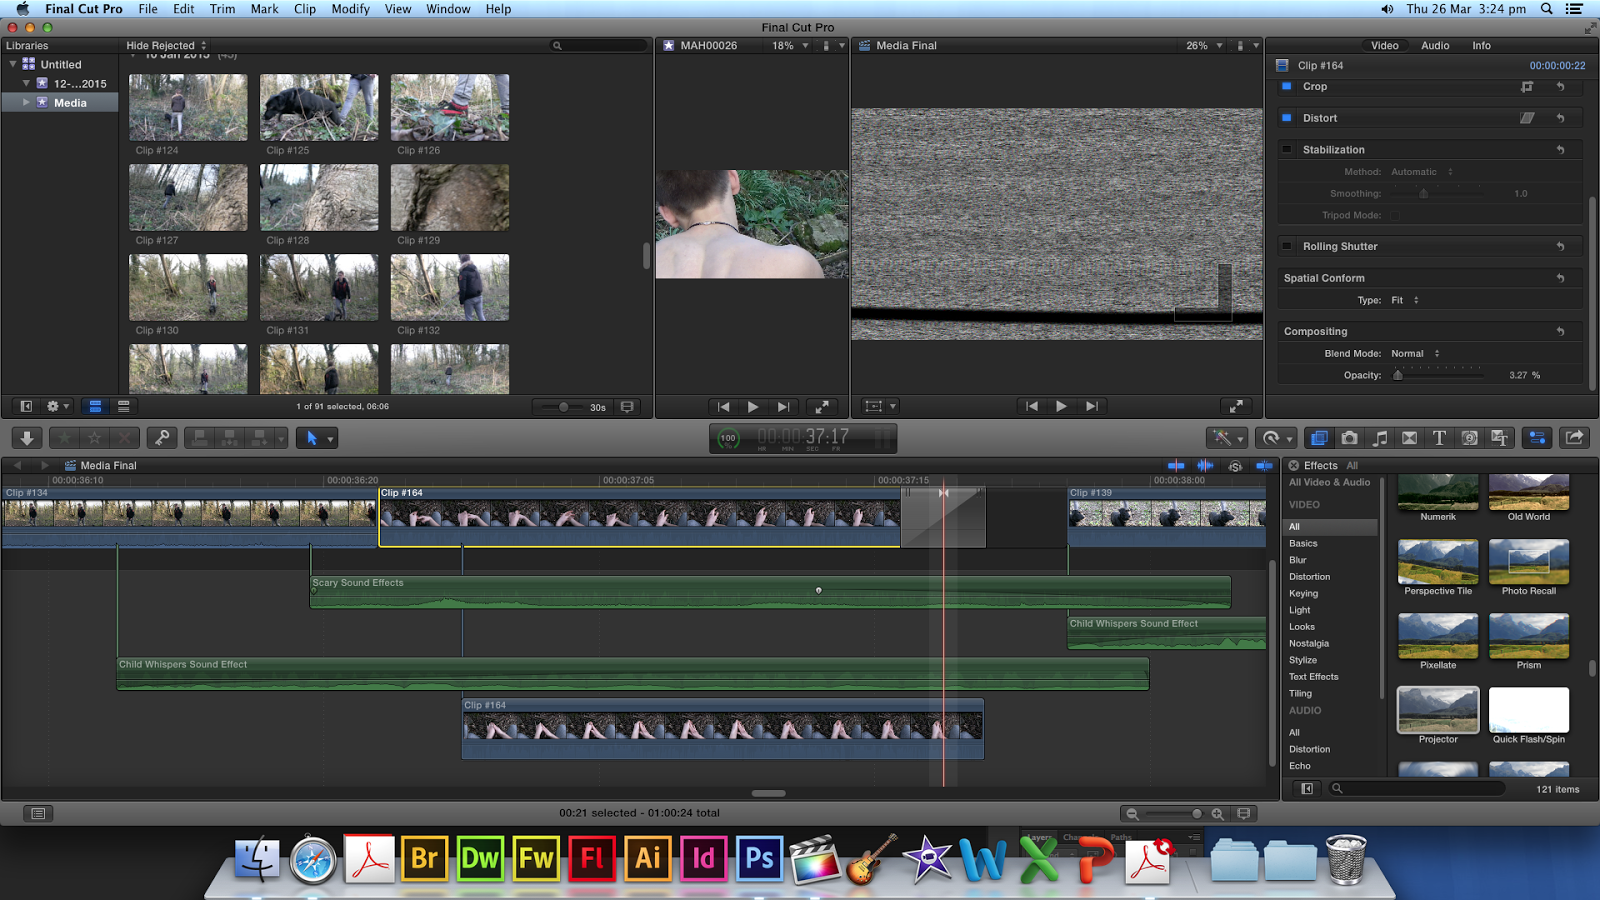Select the Distortion video effects category
Image resolution: width=1600 pixels, height=900 pixels.
coord(1309,577)
